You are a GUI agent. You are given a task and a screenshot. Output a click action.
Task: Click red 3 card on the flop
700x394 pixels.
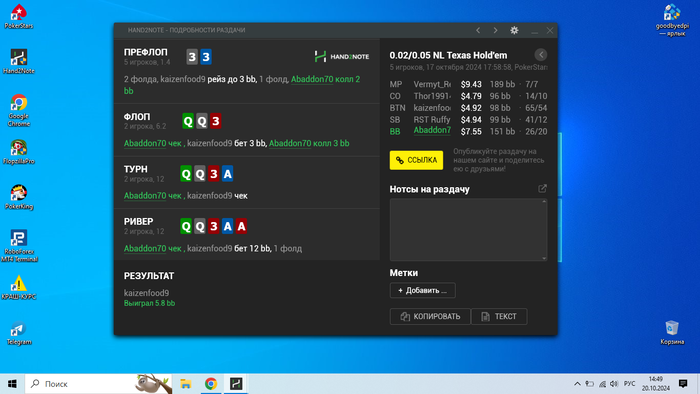[216, 121]
